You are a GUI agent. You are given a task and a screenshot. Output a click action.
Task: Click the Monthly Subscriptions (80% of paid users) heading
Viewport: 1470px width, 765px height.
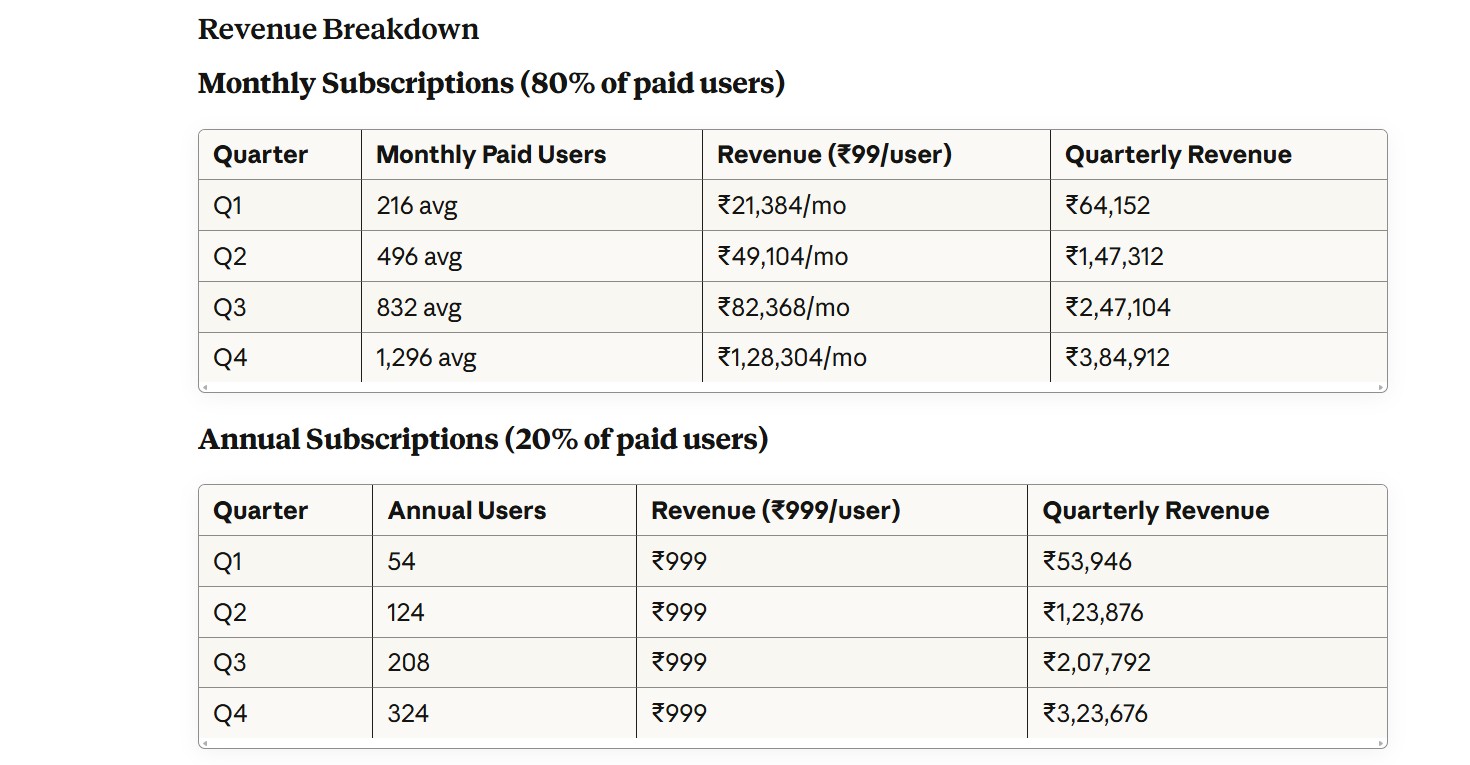[x=491, y=83]
